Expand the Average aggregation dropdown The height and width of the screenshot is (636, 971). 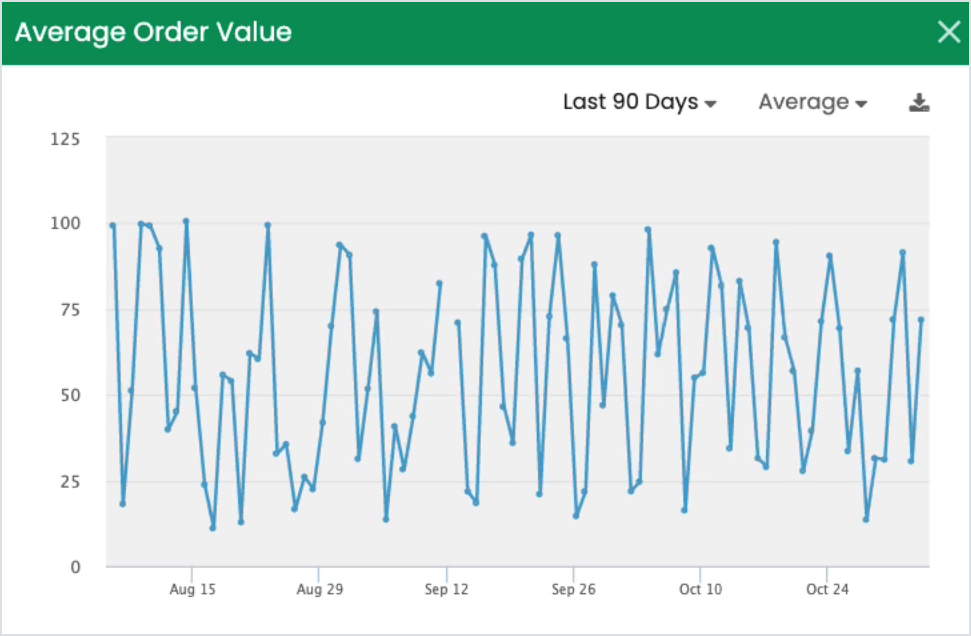(x=812, y=102)
